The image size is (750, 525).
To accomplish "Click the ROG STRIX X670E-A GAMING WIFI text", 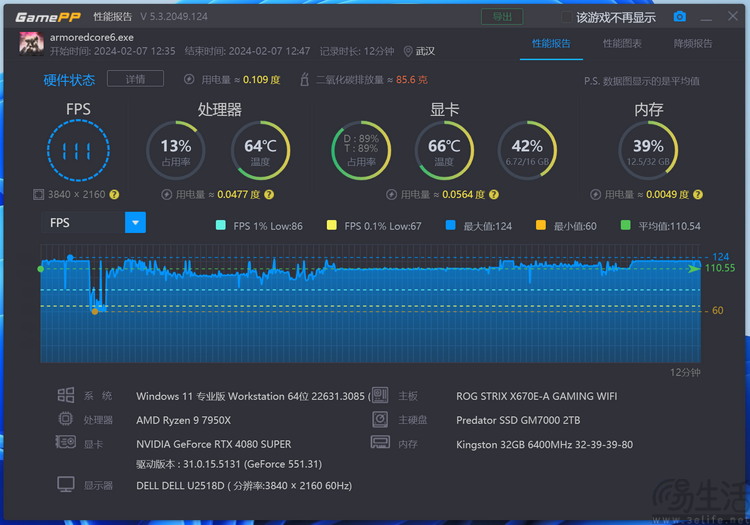I will [x=536, y=396].
